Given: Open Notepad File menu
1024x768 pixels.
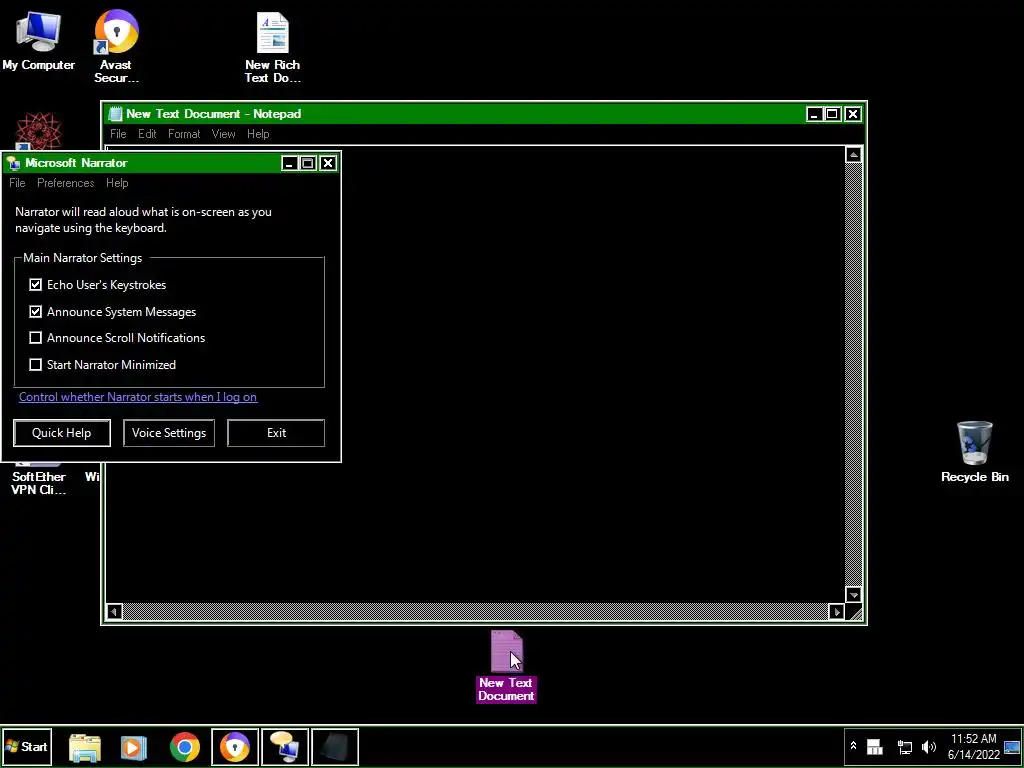Looking at the screenshot, I should pos(118,134).
